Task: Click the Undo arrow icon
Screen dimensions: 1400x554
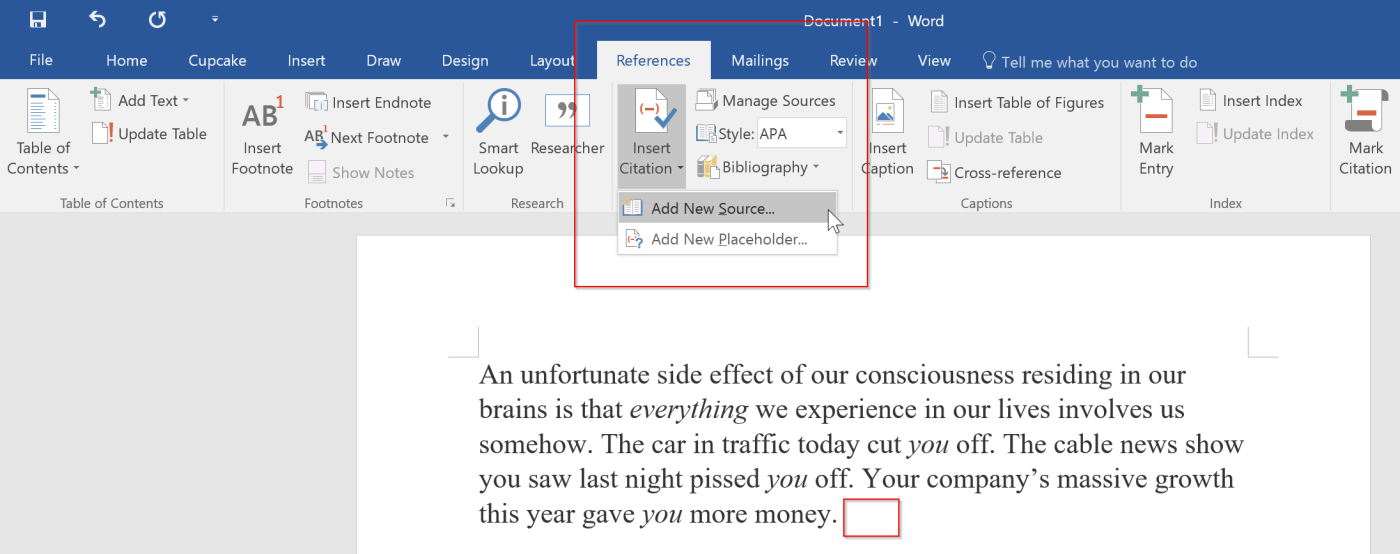Action: [97, 19]
